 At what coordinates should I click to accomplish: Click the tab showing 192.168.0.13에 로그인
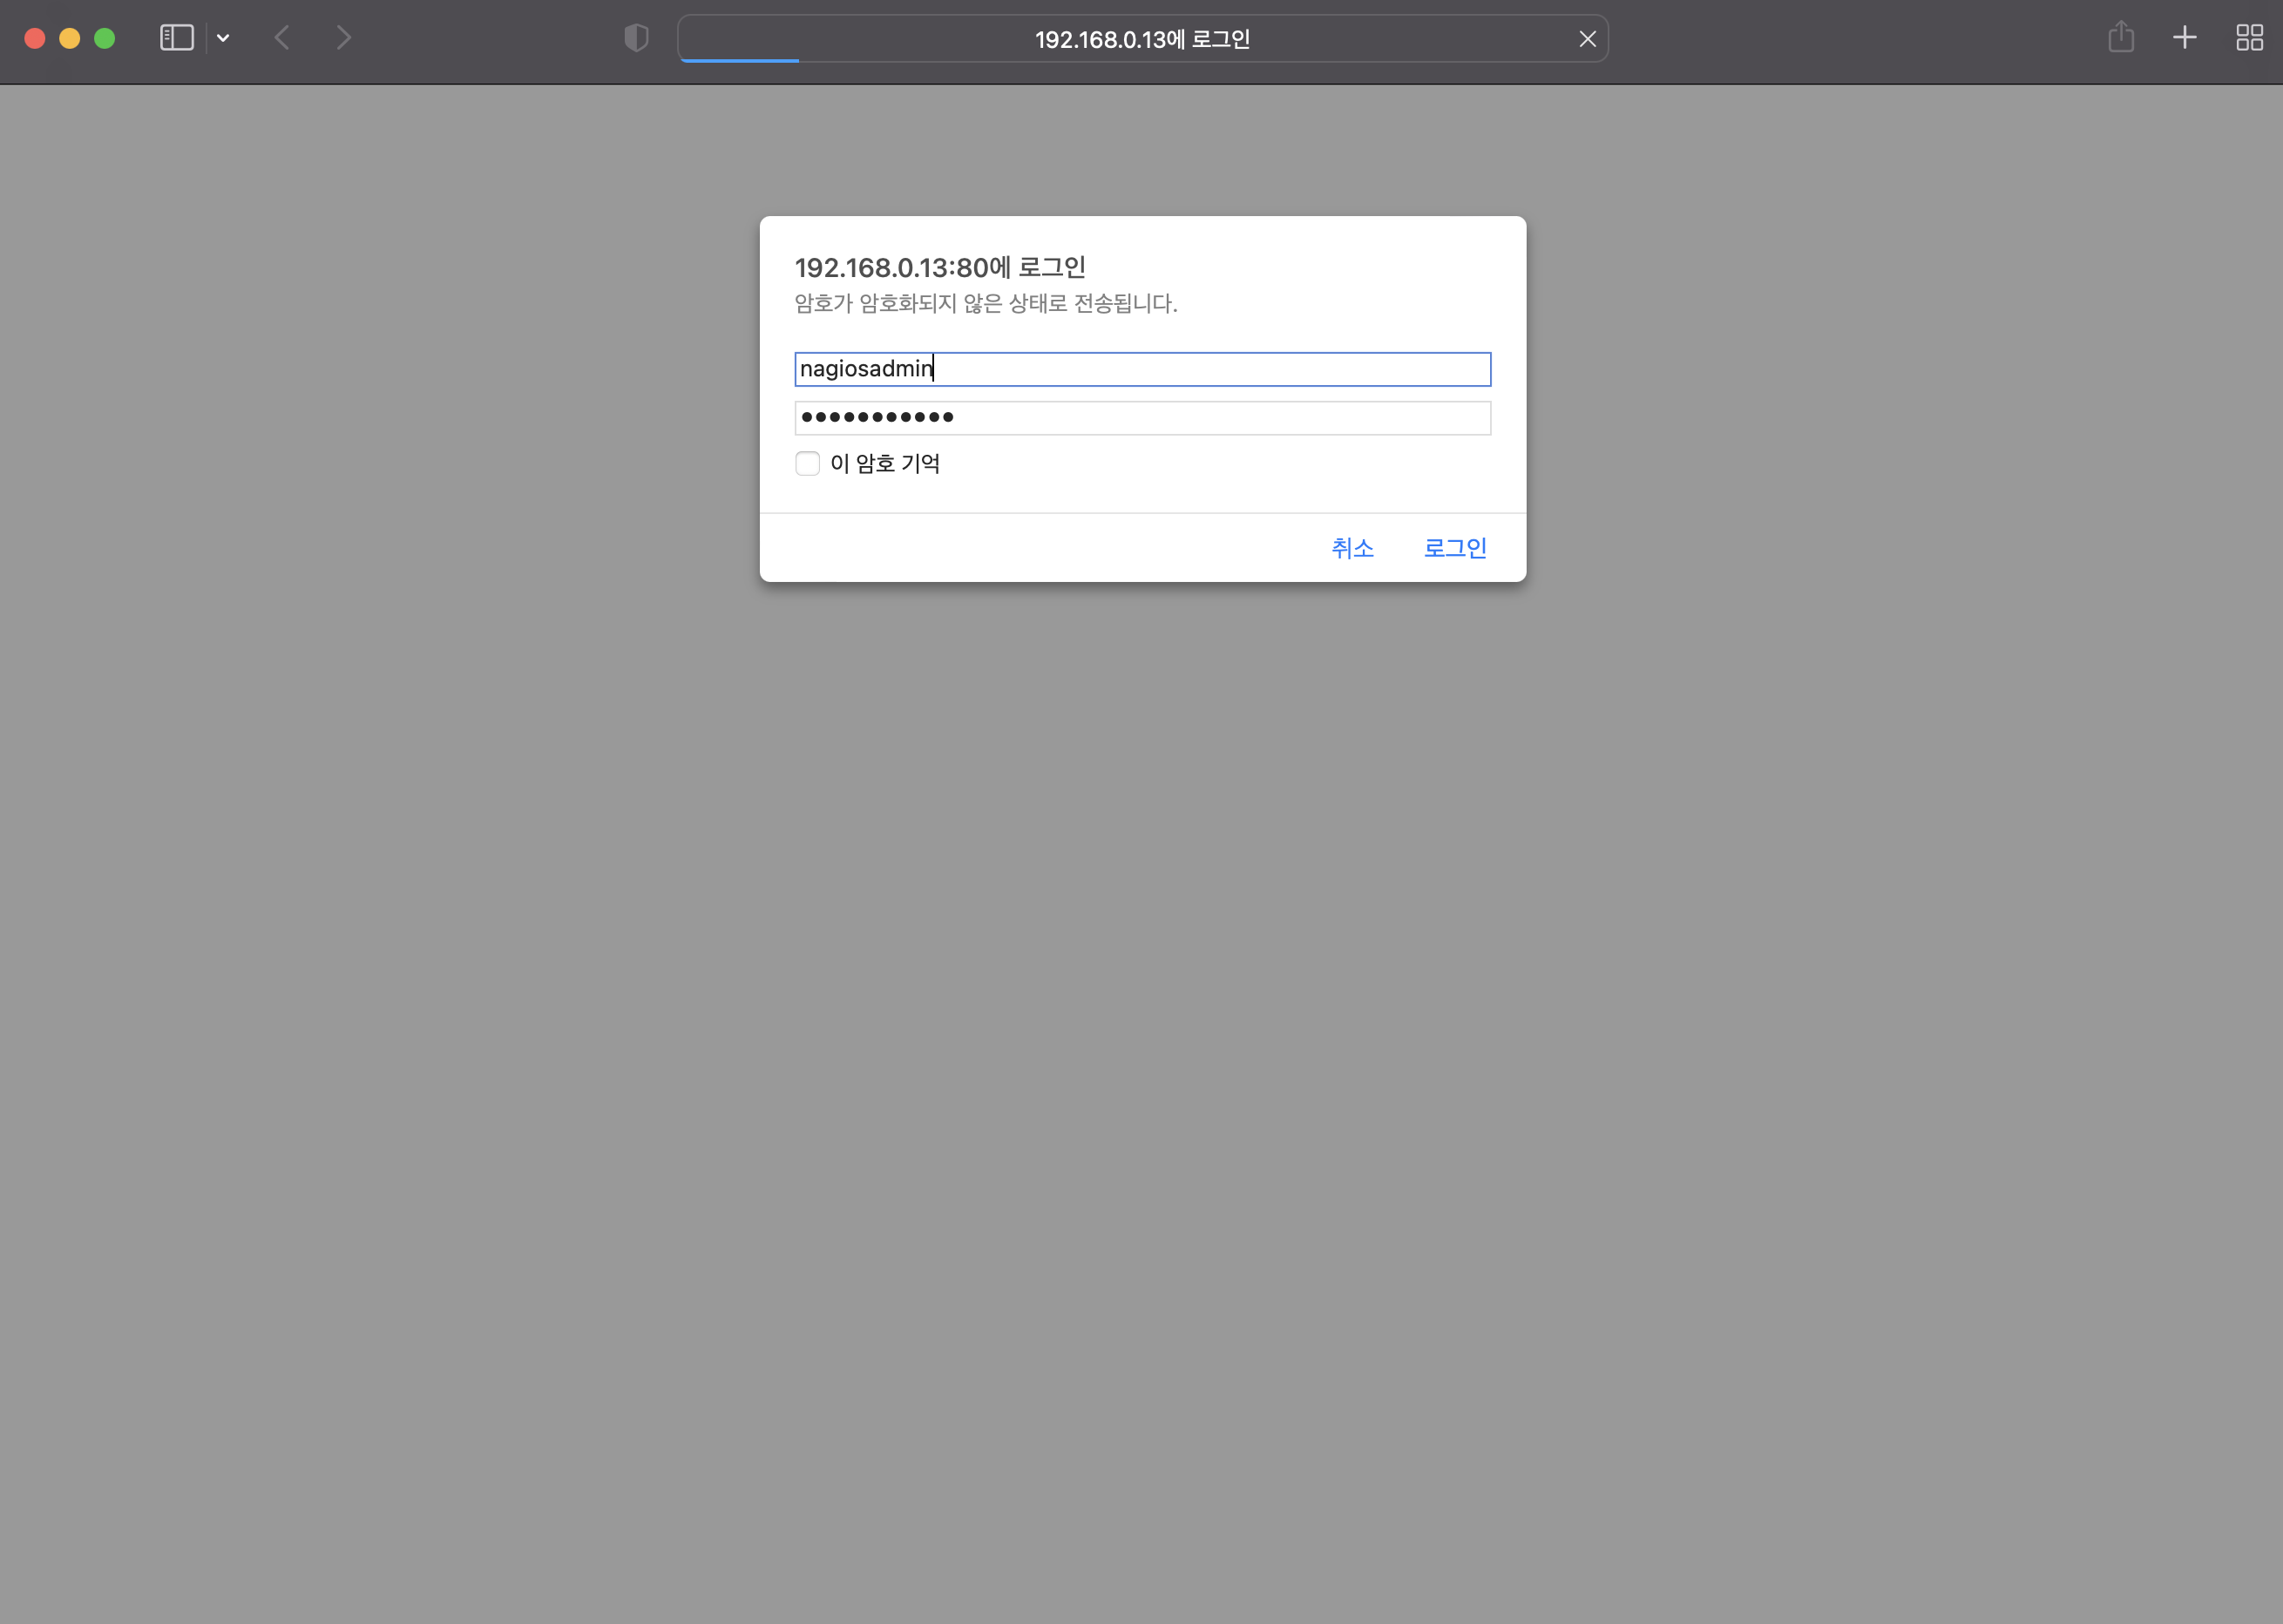[1142, 39]
